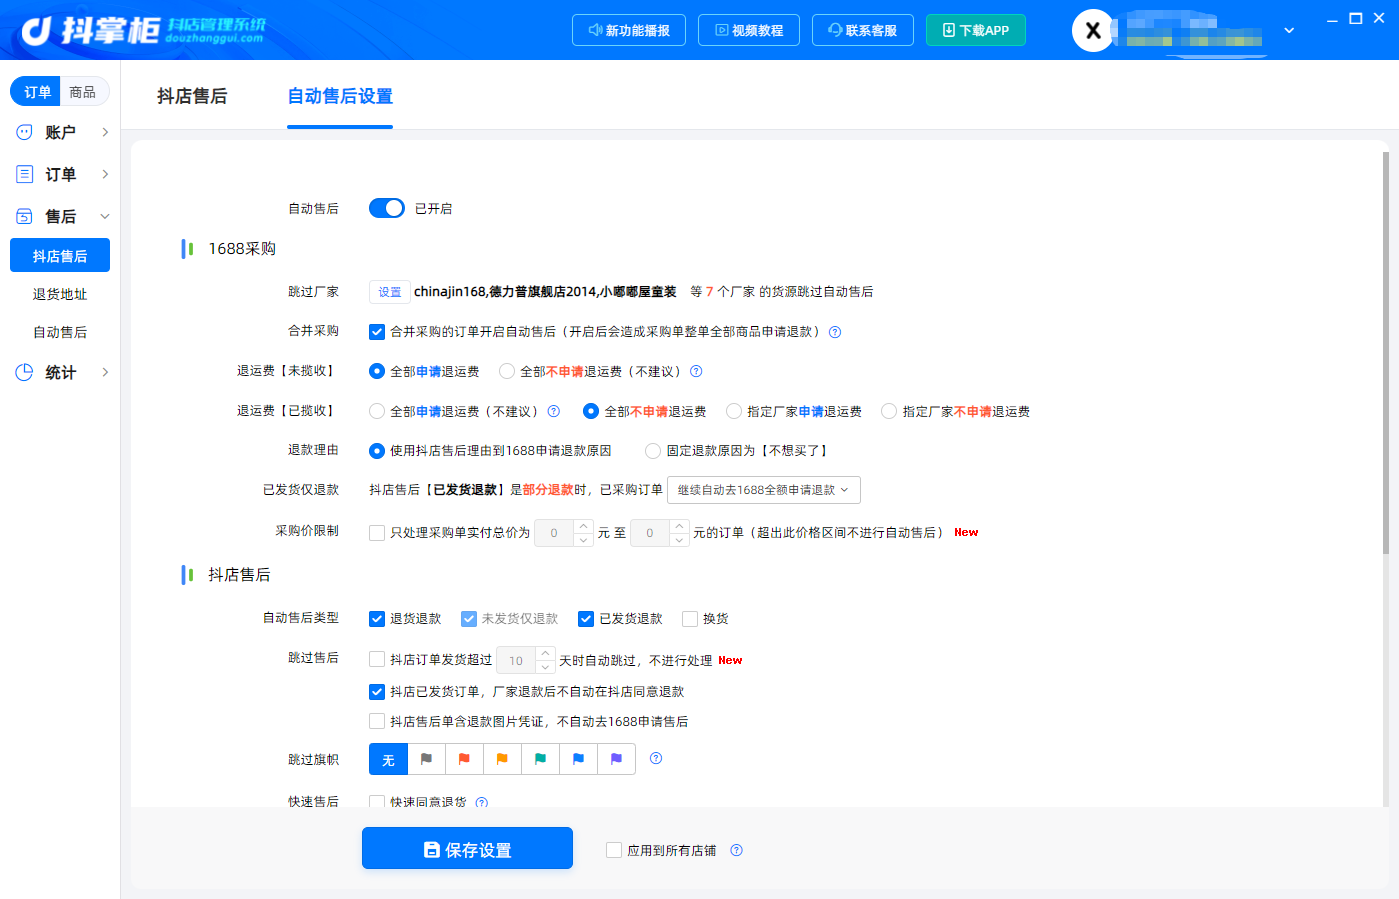Click the 账户 sidebar icon
The image size is (1399, 899).
pyautogui.click(x=24, y=132)
